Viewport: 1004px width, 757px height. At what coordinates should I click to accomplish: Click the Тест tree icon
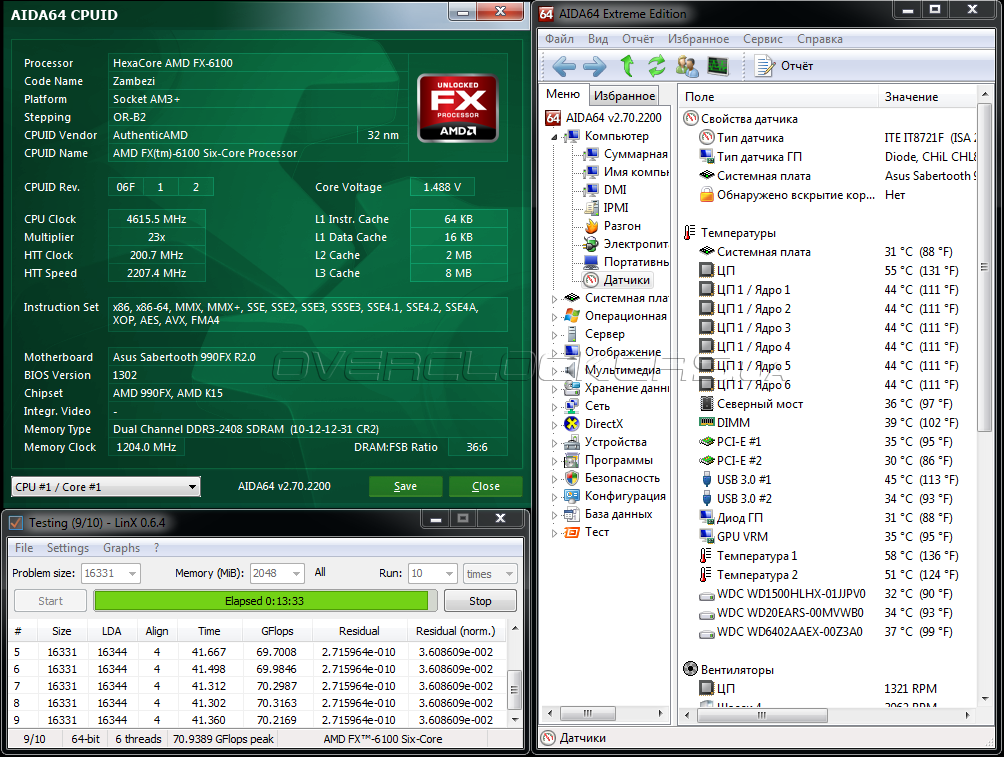[572, 532]
